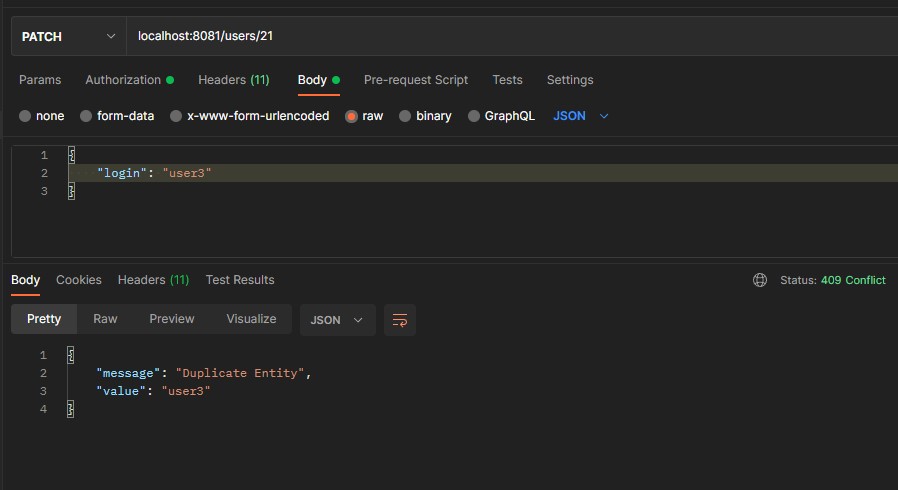Toggle the response word wrap icon
Viewport: 898px width, 490px height.
[400, 320]
